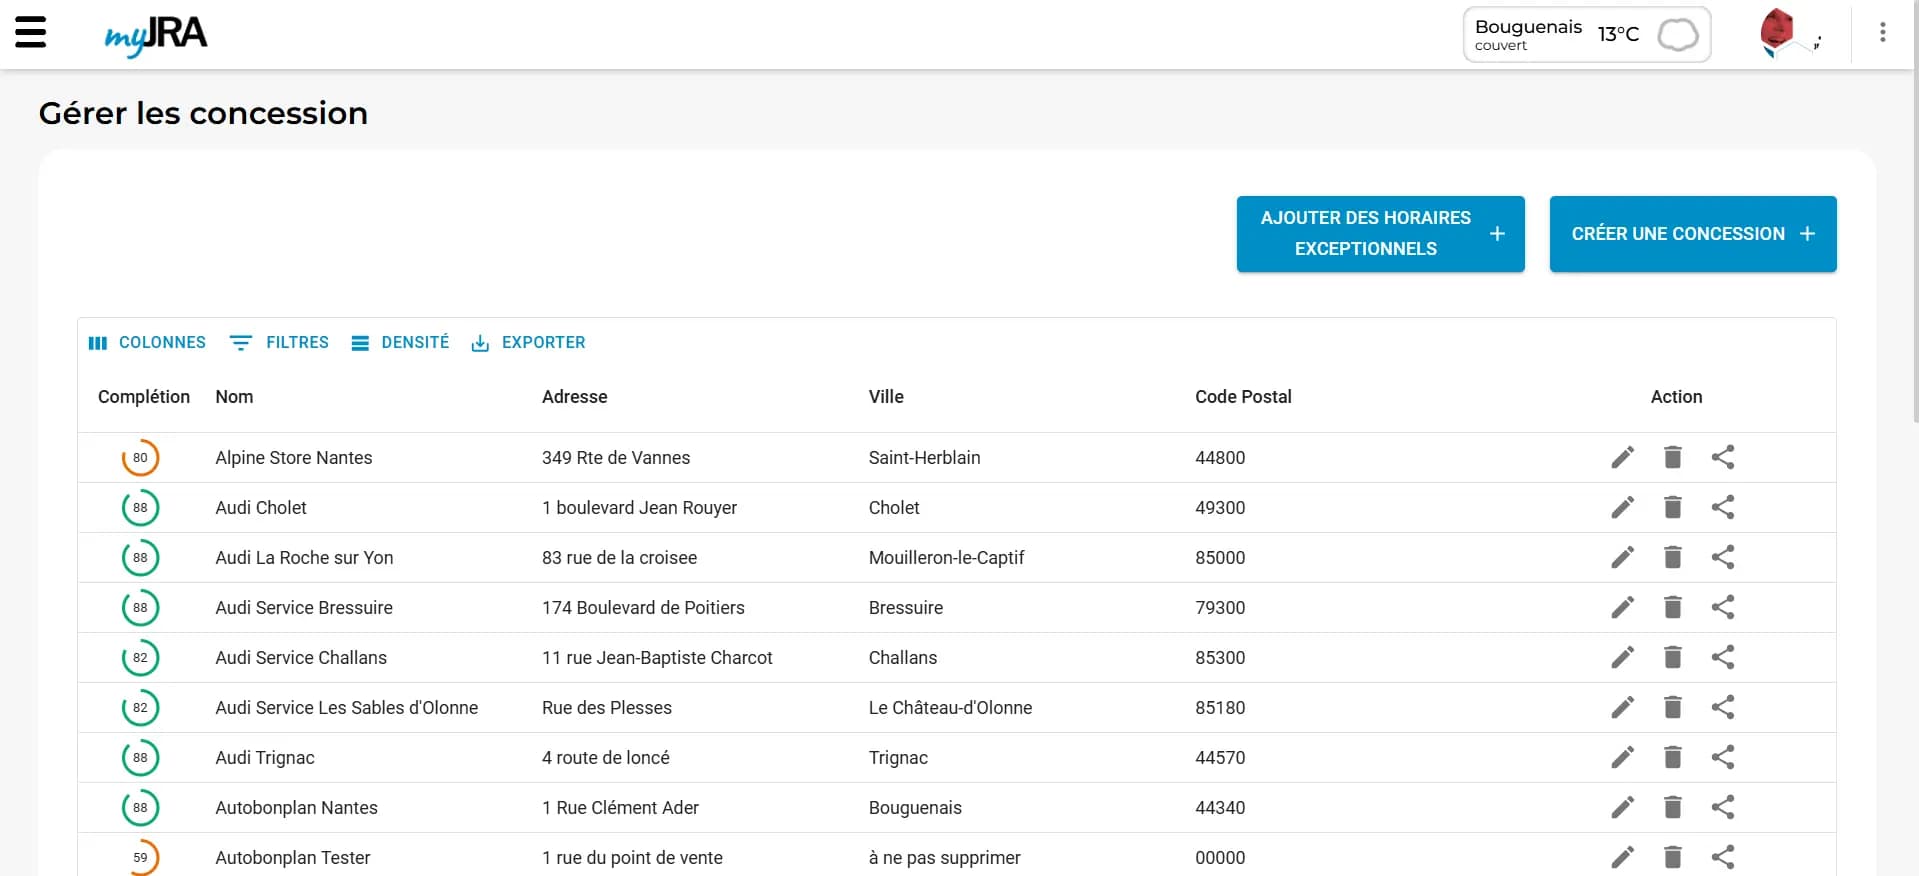The height and width of the screenshot is (876, 1919).
Task: Click the myJRA logo
Action: tap(156, 35)
